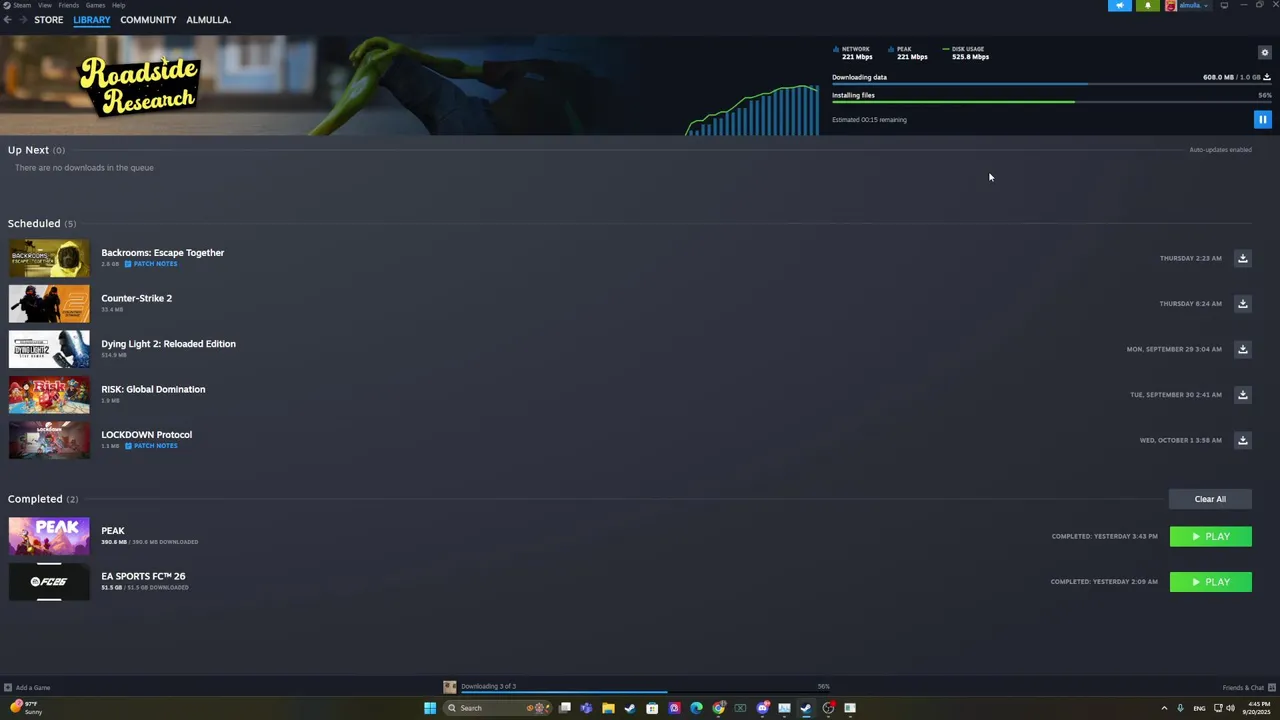This screenshot has width=1280, height=720.
Task: Open Microsoft Edge from taskbar
Action: 696,708
